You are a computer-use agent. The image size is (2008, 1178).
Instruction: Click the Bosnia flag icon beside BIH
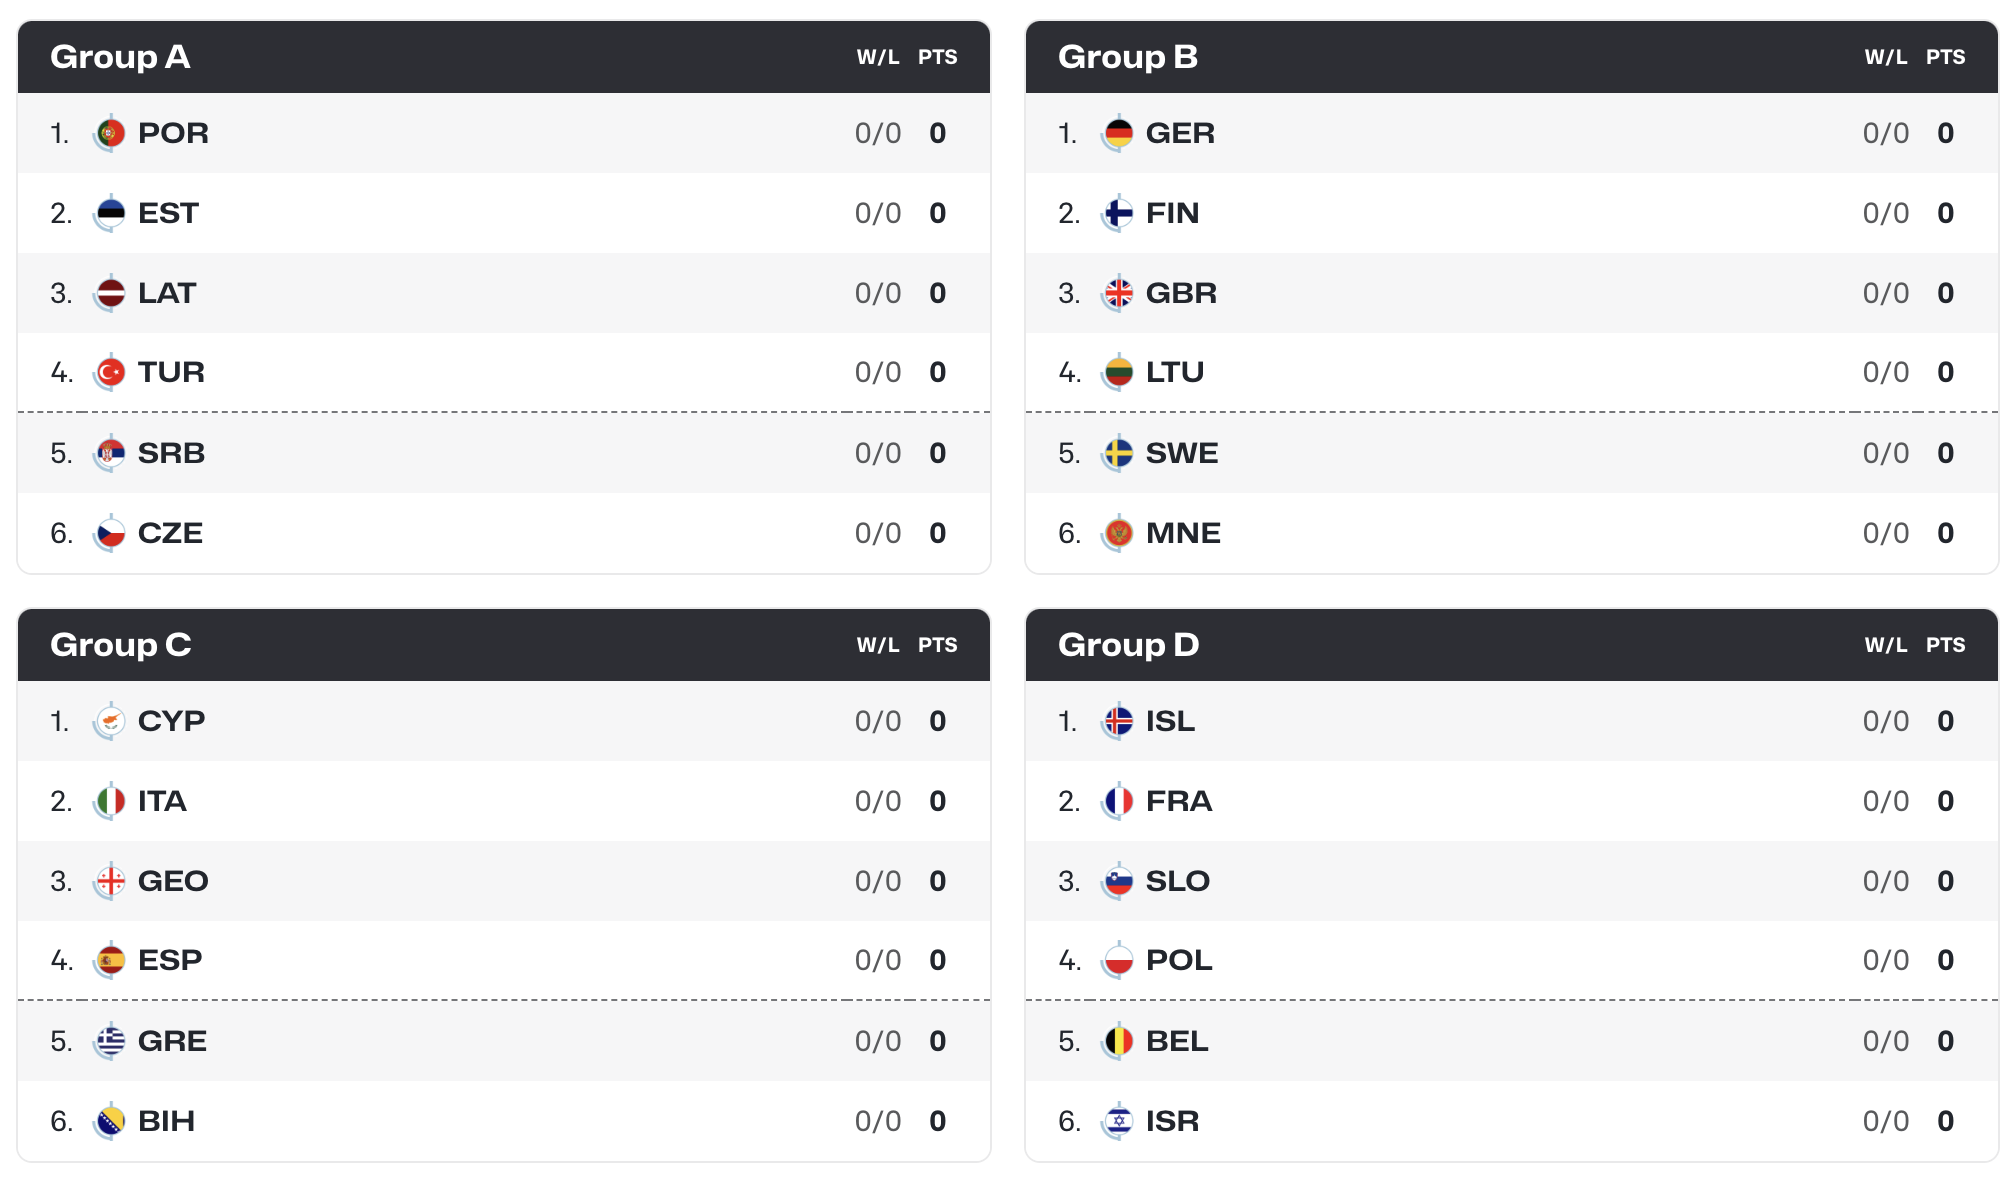coord(110,1121)
